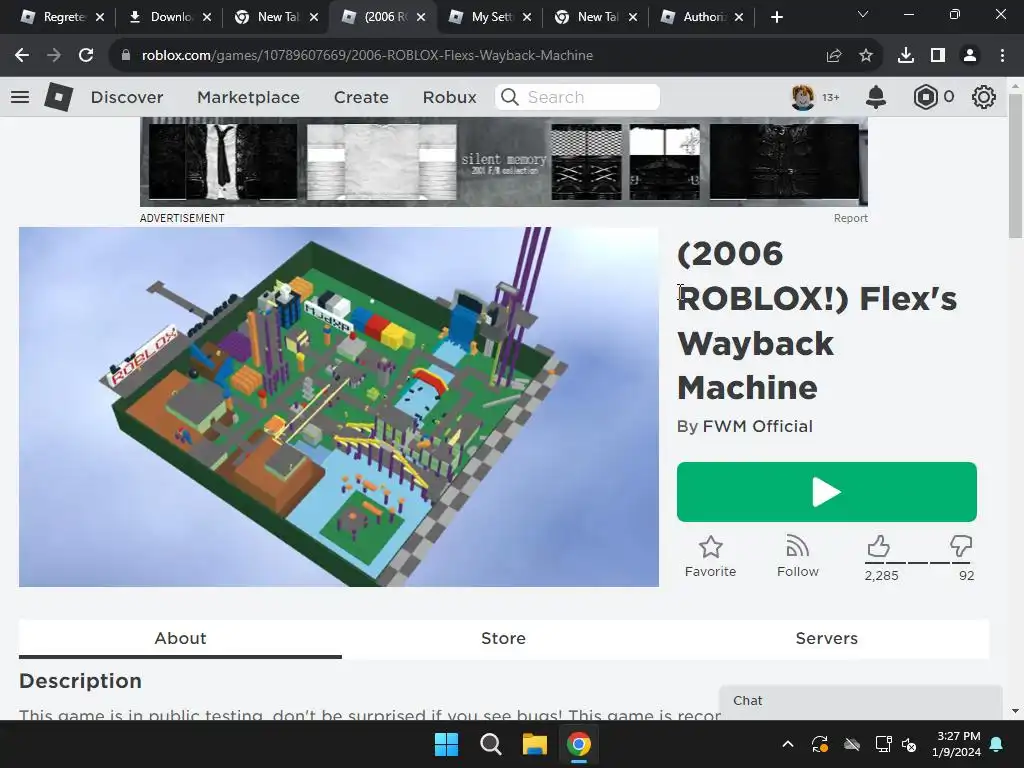Open the Marketplace page
This screenshot has height=768, width=1024.
click(248, 97)
